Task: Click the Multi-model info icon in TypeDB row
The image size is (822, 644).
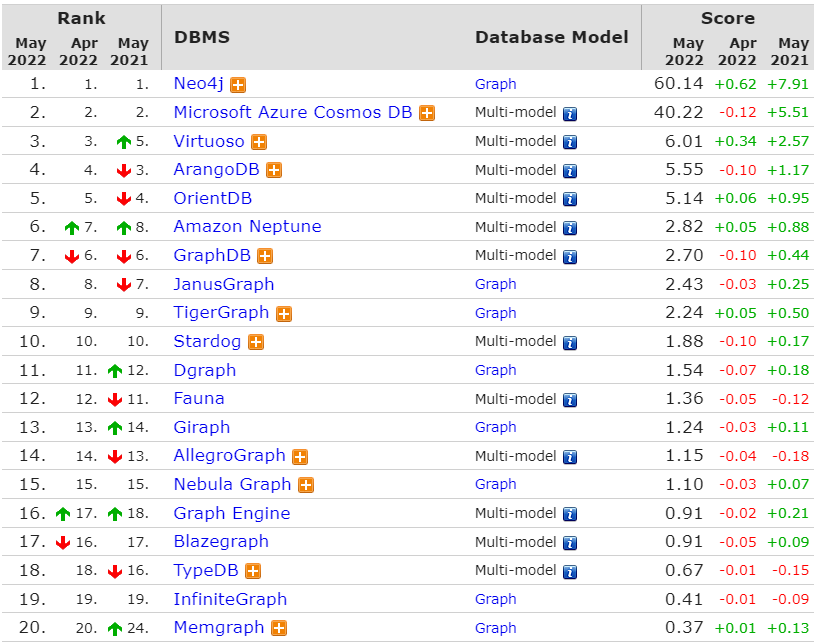Action: (570, 572)
